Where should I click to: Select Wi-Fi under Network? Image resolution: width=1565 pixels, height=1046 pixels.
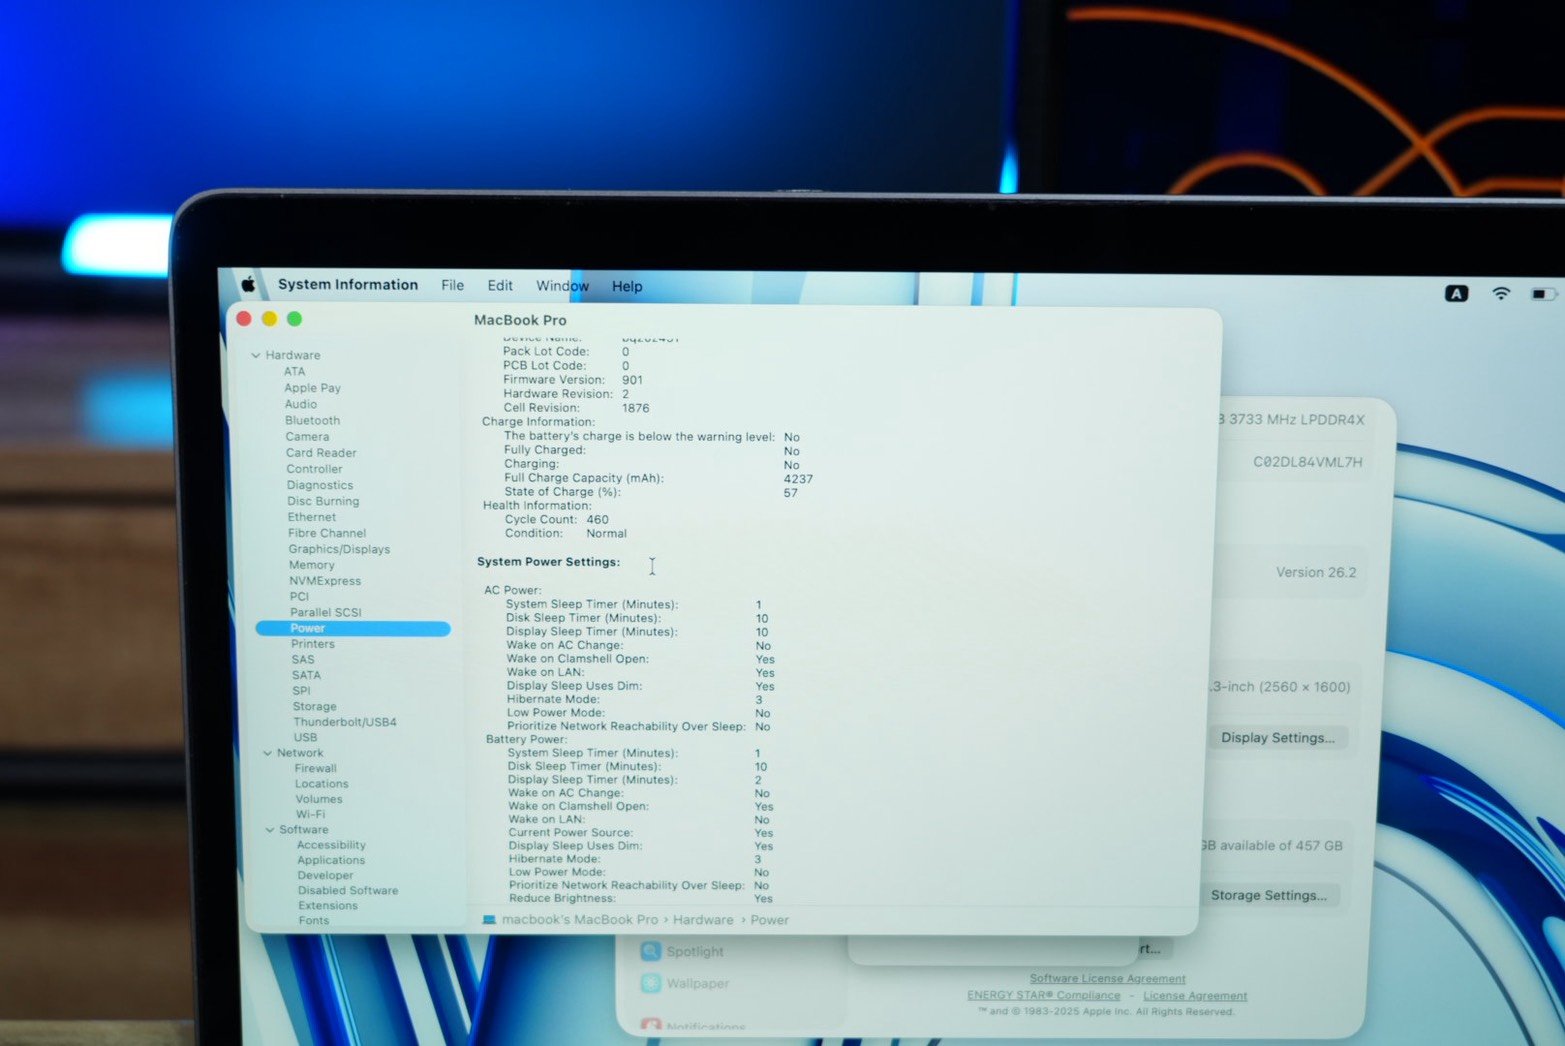coord(310,814)
